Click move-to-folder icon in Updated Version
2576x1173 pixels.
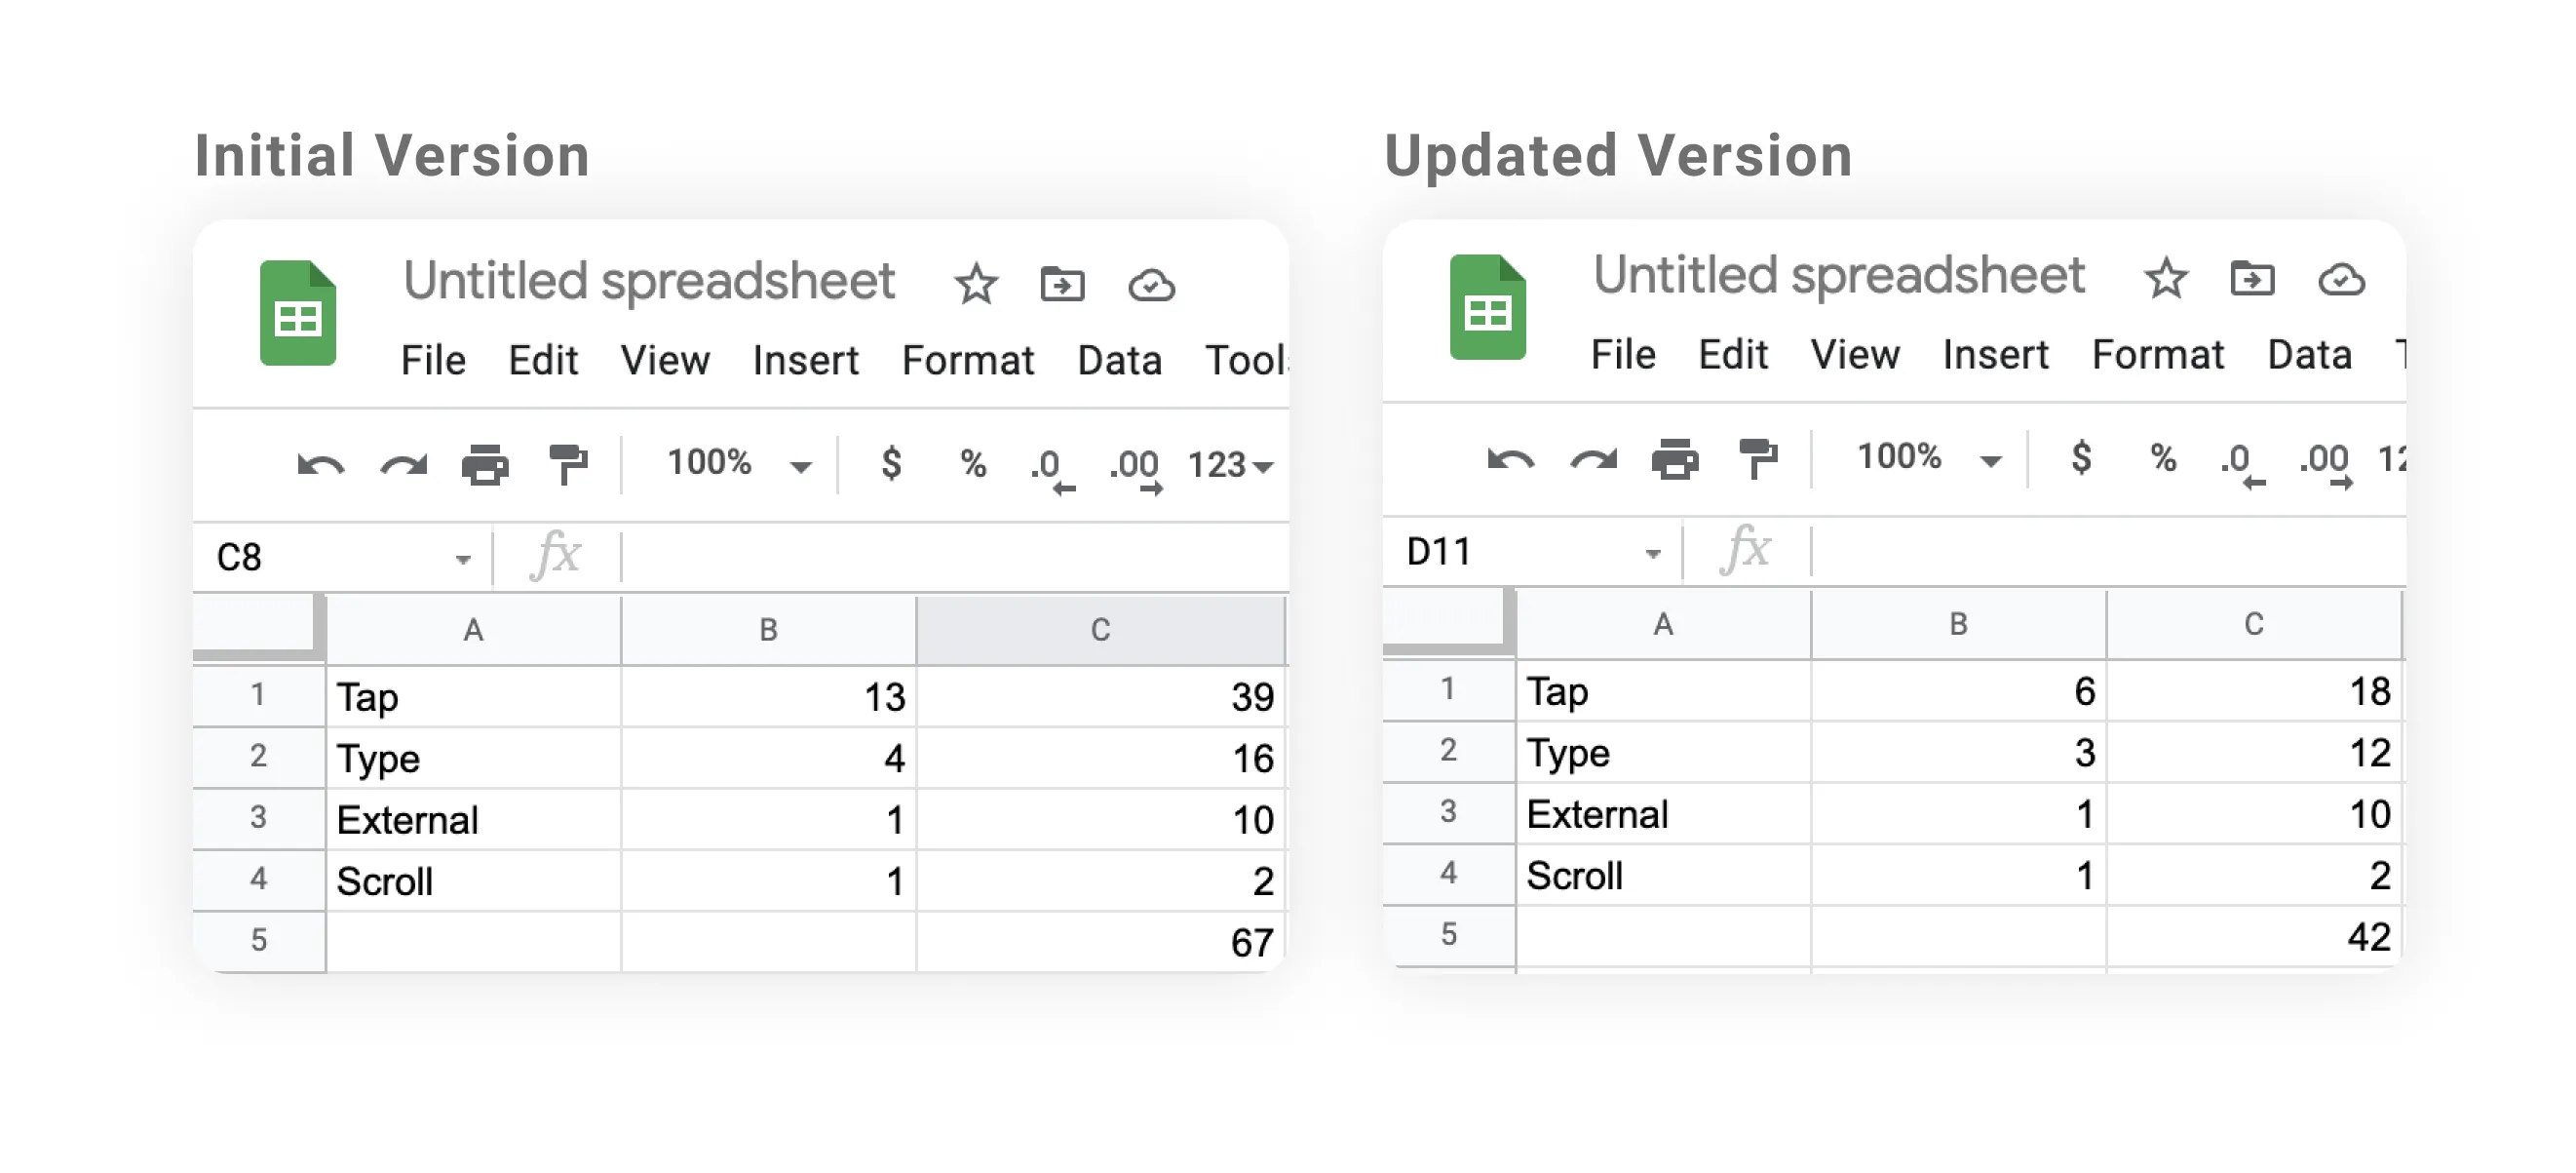point(2252,279)
